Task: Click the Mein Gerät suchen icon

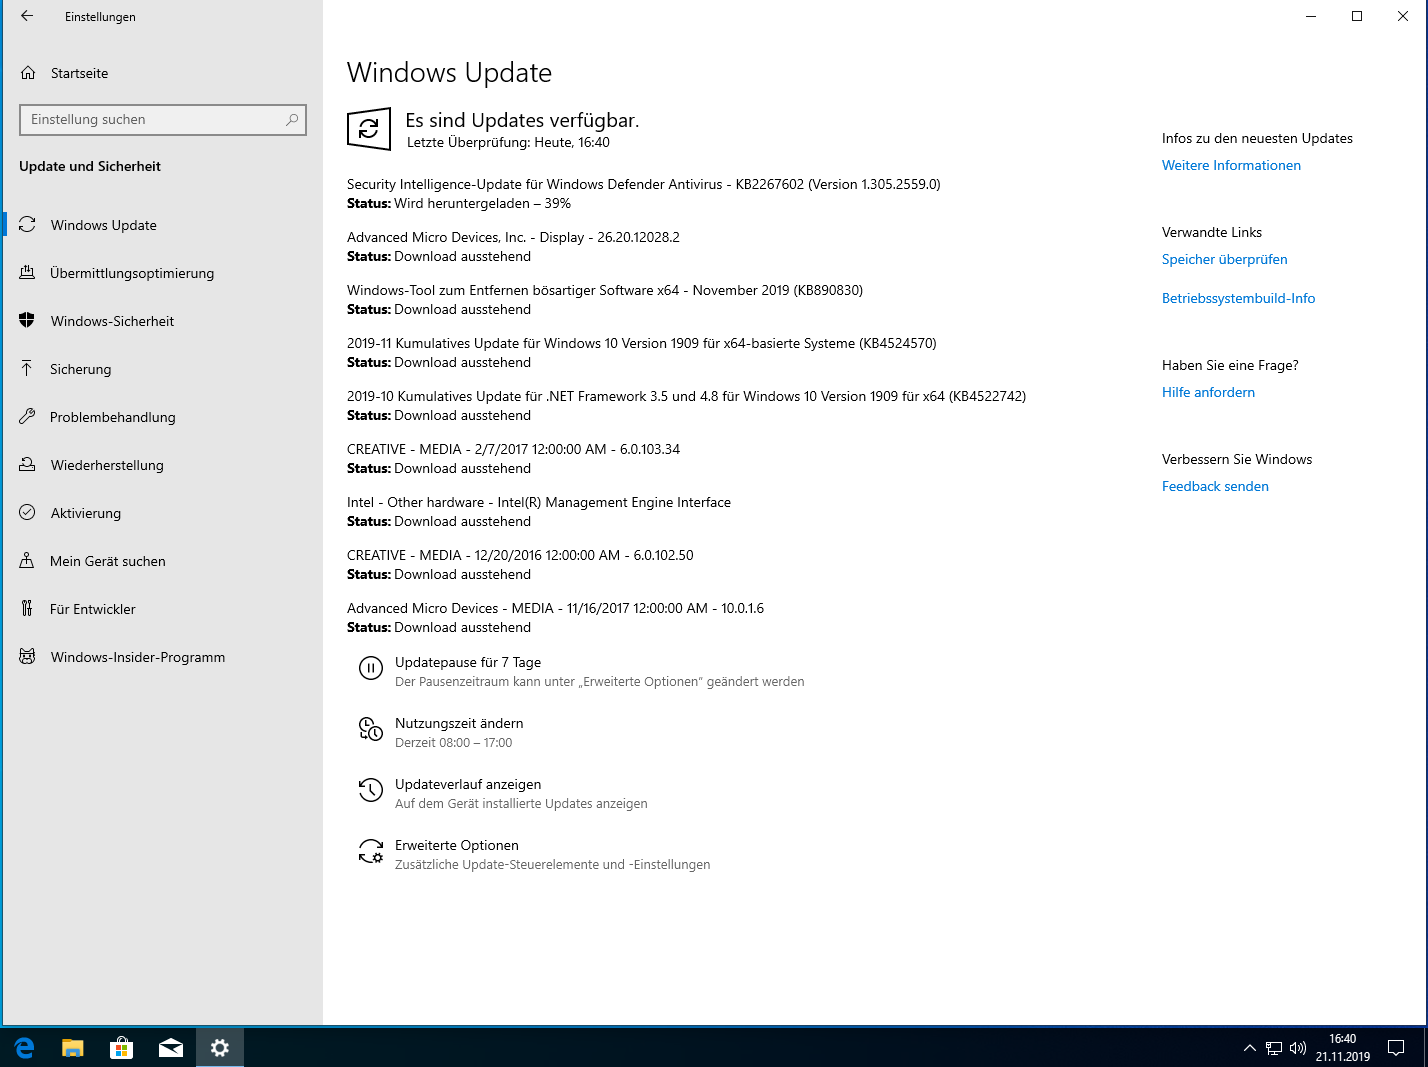Action: pyautogui.click(x=27, y=561)
